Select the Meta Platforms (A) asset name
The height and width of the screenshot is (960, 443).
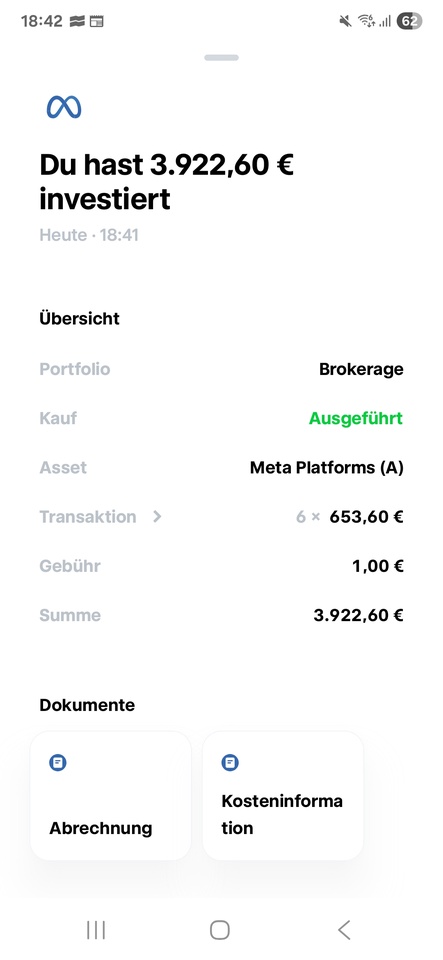(327, 468)
